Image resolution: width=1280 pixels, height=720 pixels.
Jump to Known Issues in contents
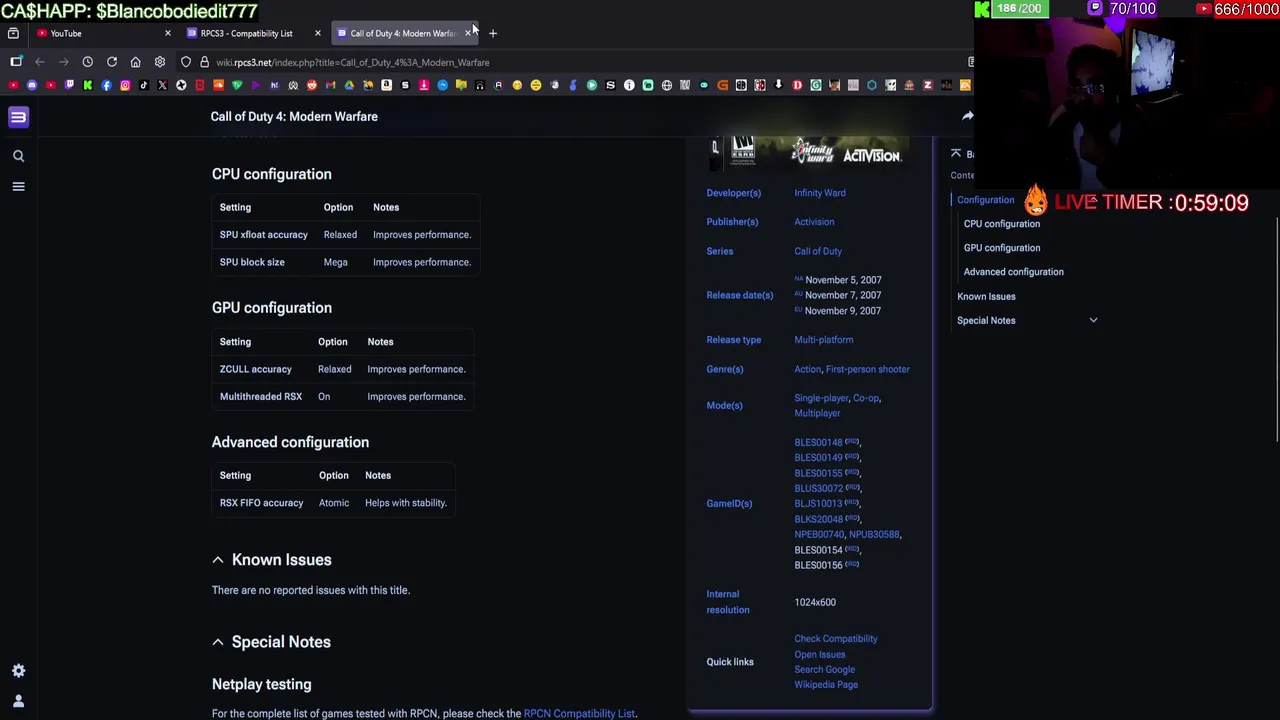(x=986, y=296)
